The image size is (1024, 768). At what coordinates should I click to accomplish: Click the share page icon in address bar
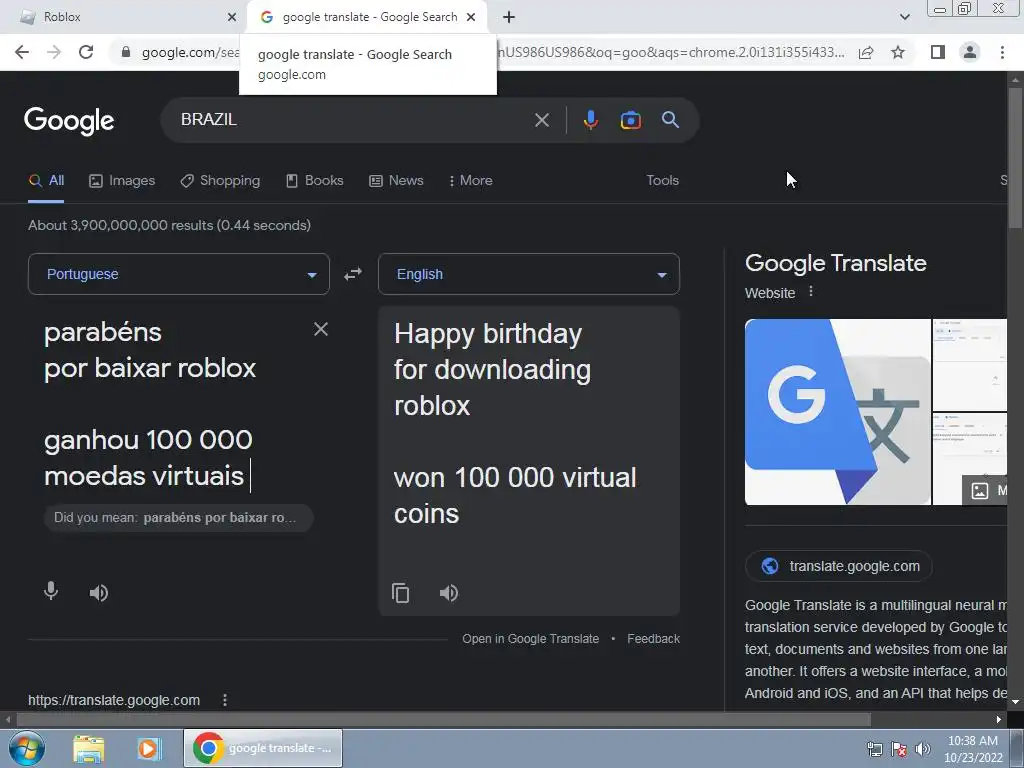866,52
